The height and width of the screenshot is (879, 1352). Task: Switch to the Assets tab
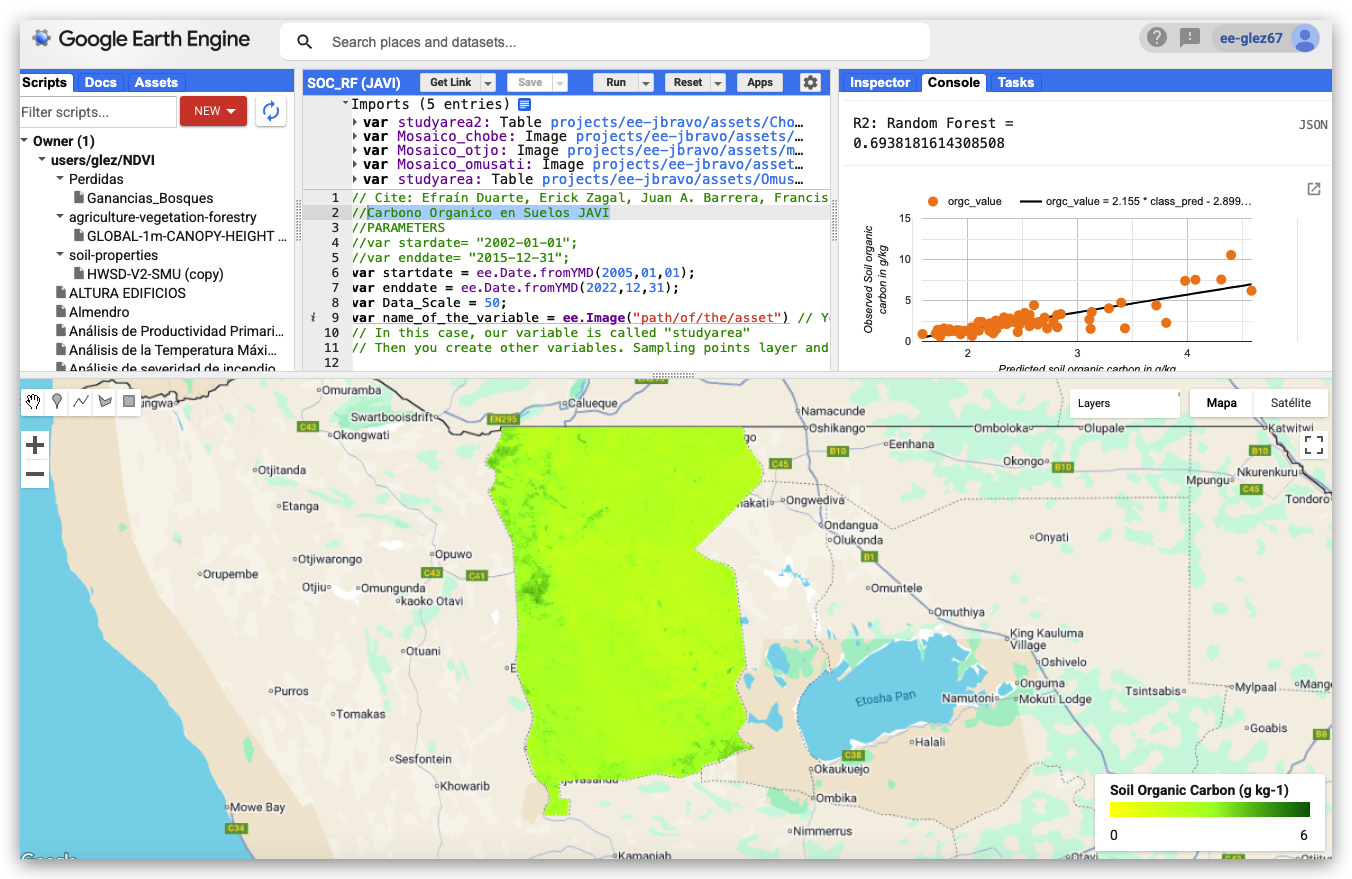pos(156,83)
